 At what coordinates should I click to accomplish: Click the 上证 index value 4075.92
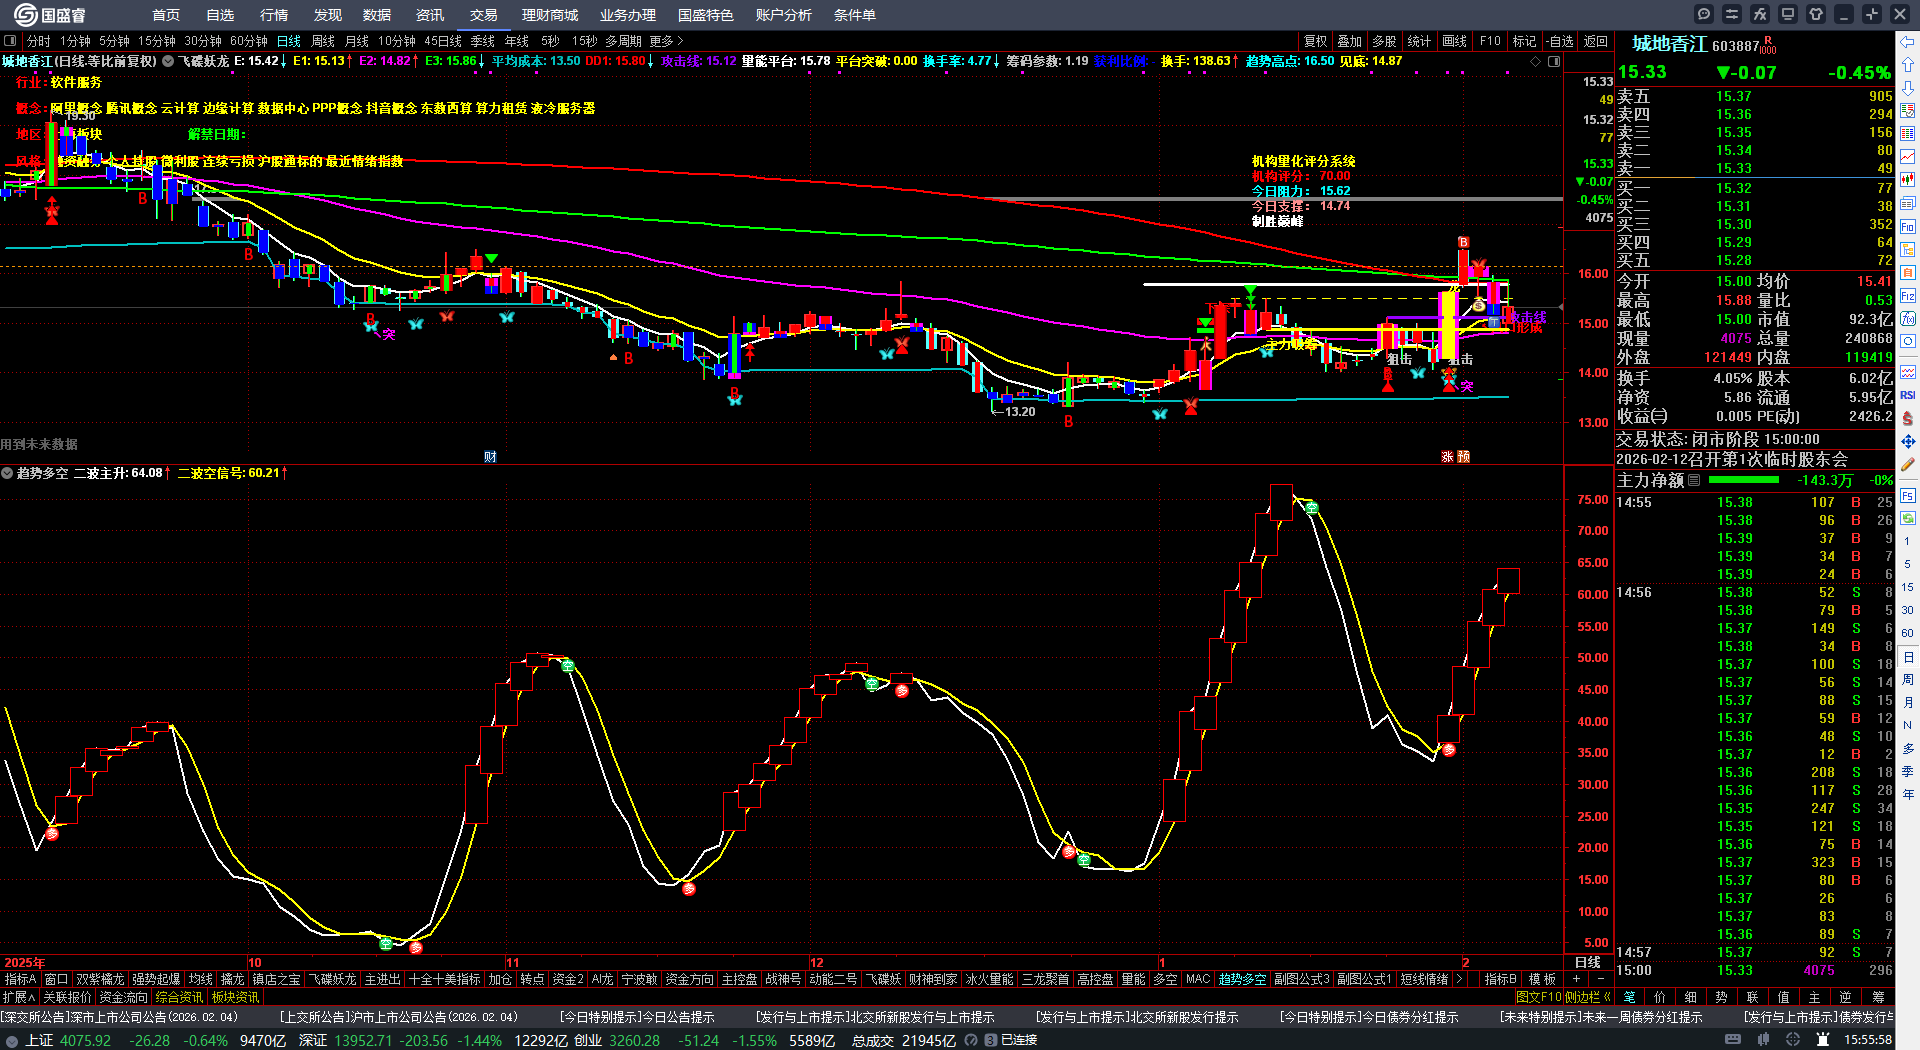pos(84,1040)
